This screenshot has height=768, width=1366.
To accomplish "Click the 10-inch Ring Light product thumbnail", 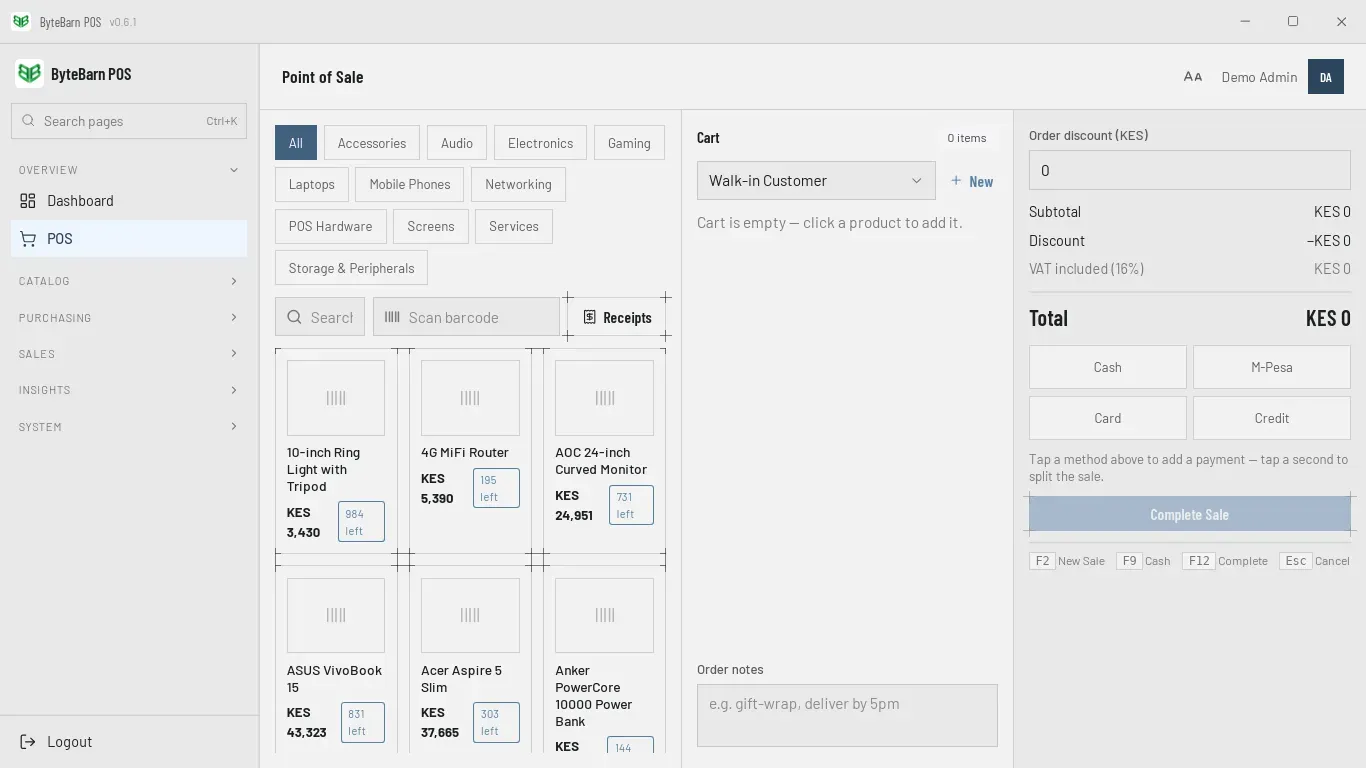I will pos(336,398).
